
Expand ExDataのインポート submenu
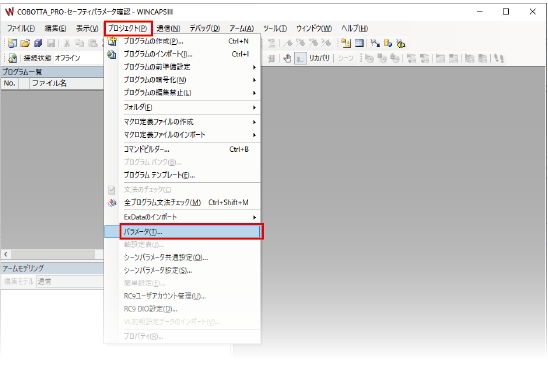point(254,217)
